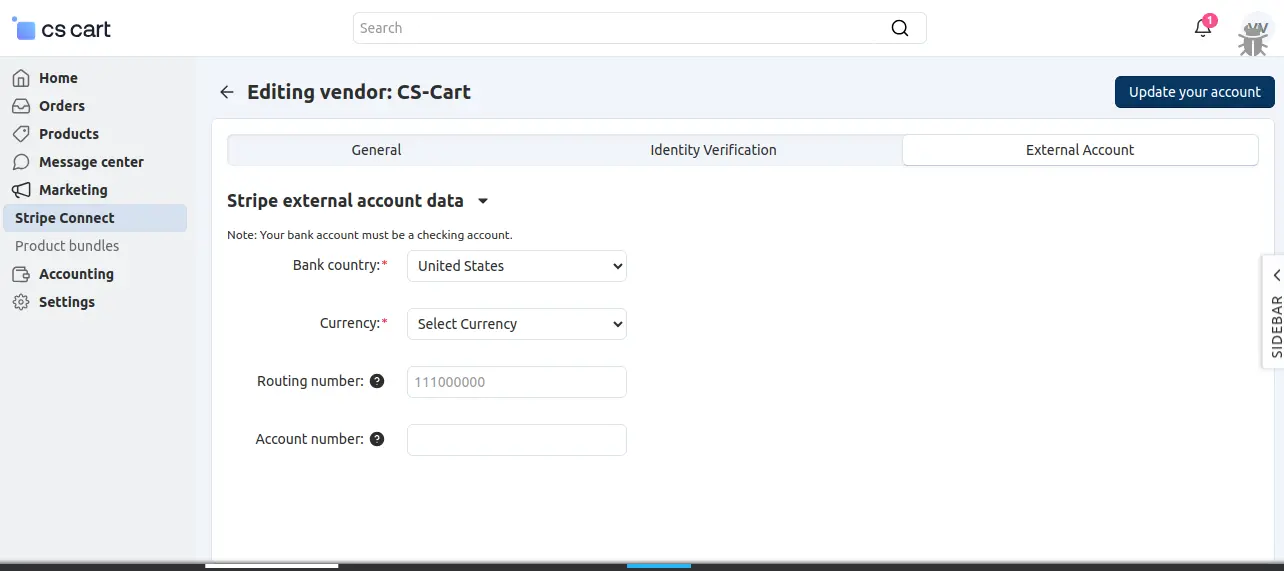Focus the Routing number field

[517, 382]
